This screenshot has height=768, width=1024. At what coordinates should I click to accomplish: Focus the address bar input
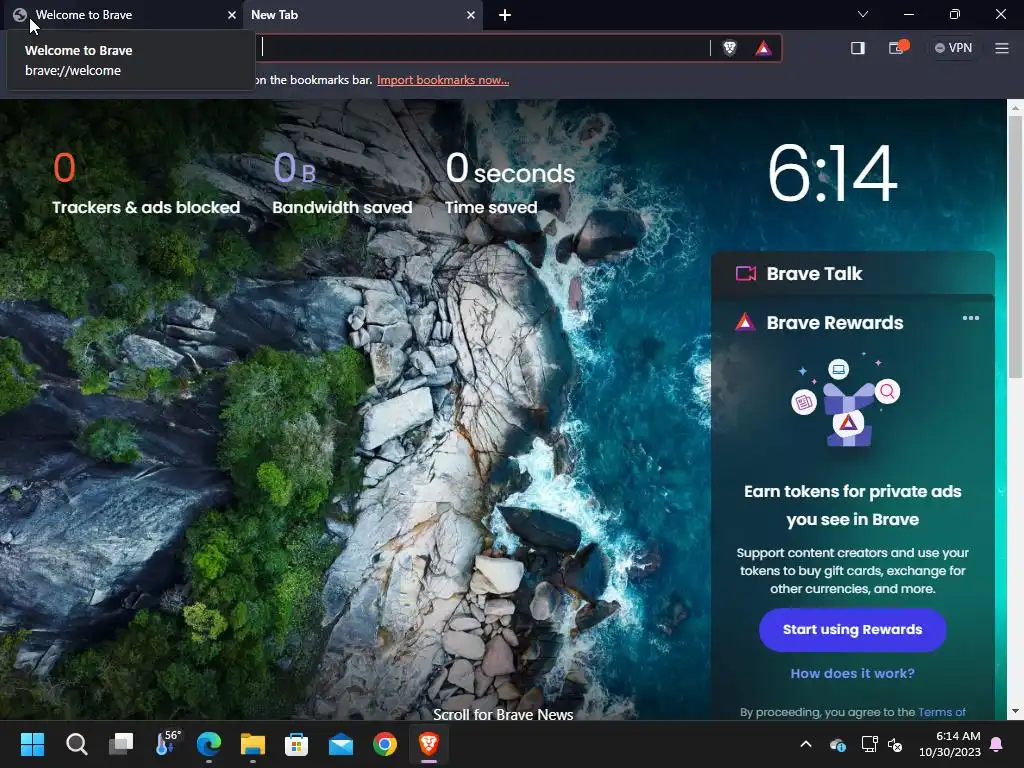[483, 48]
